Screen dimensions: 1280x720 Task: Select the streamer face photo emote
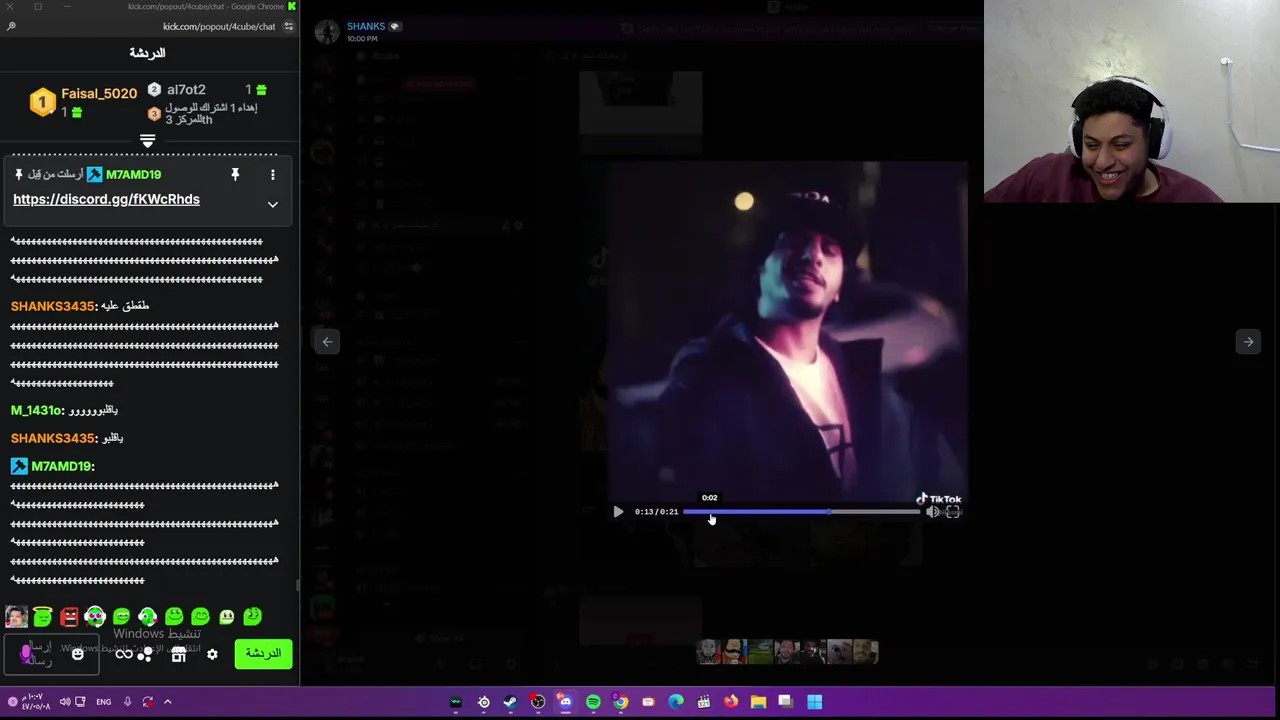click(x=16, y=617)
